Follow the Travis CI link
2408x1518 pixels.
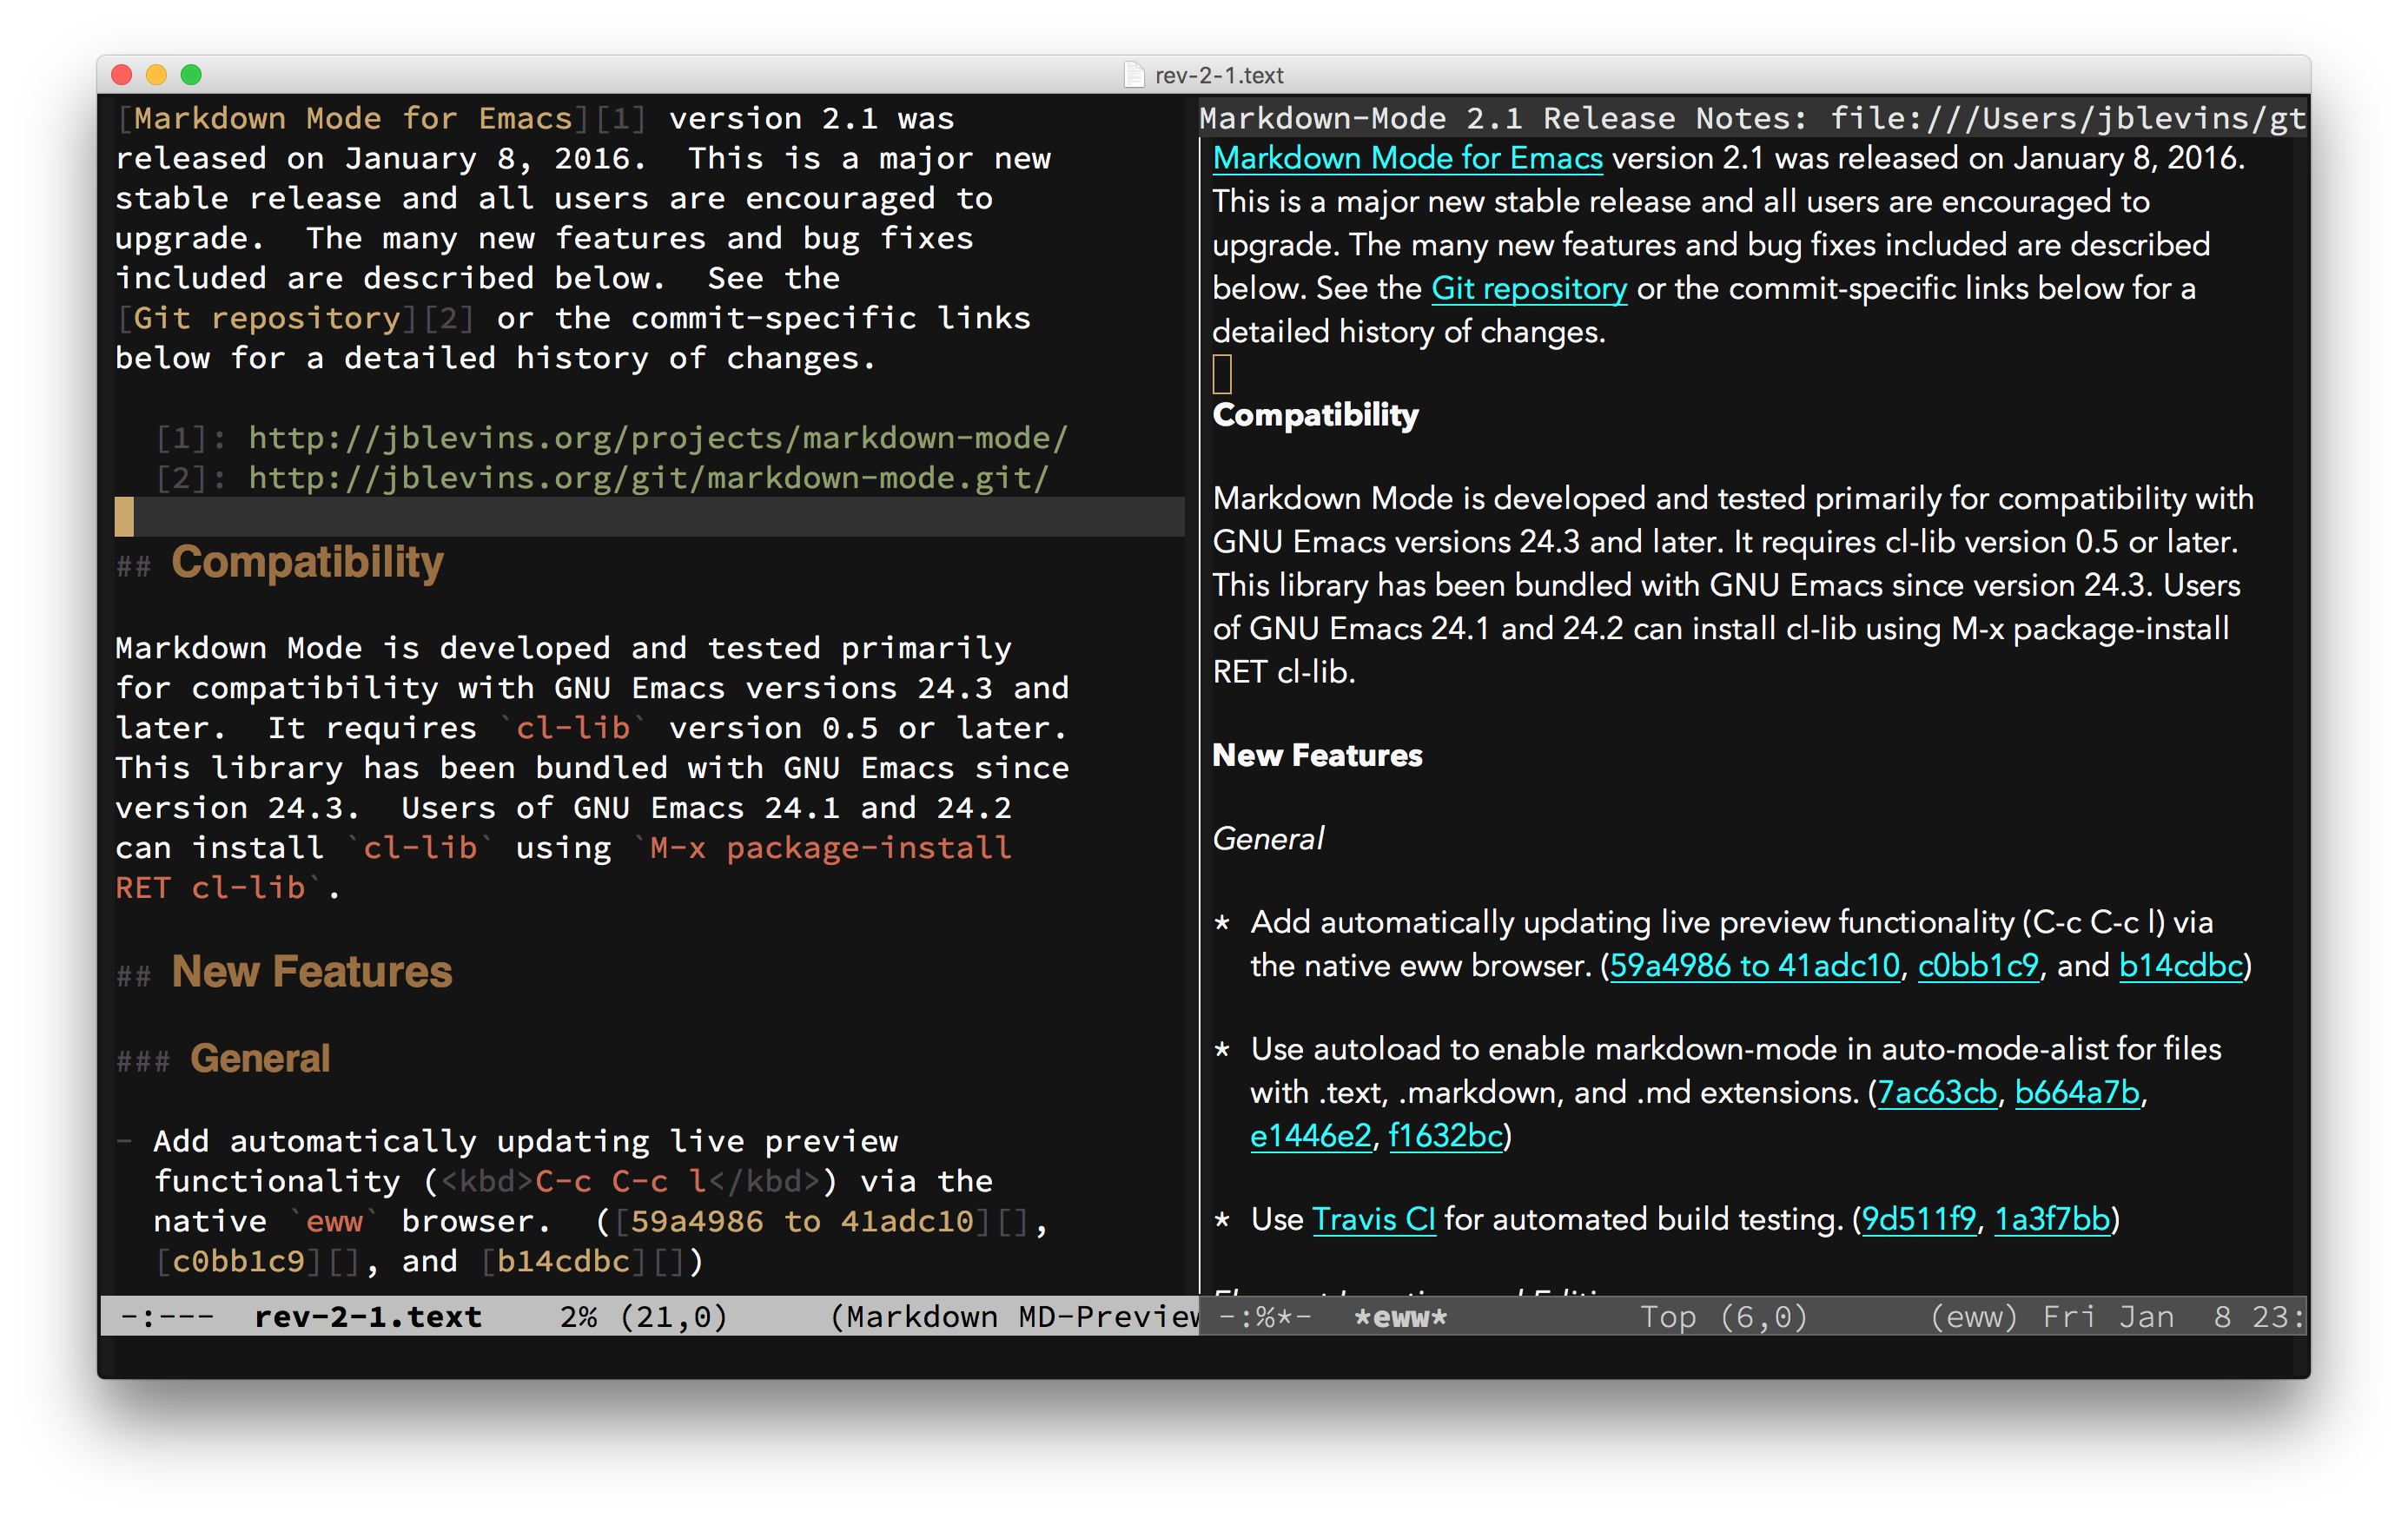pyautogui.click(x=1373, y=1219)
